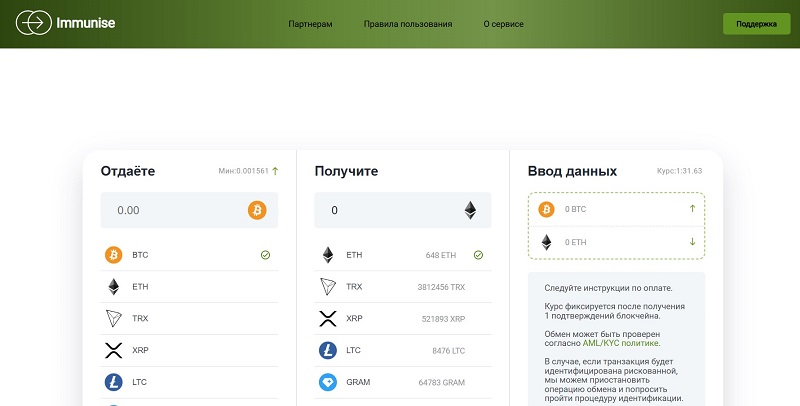This screenshot has height=406, width=800.
Task: Select ETH icon in Получите list
Action: 328,255
